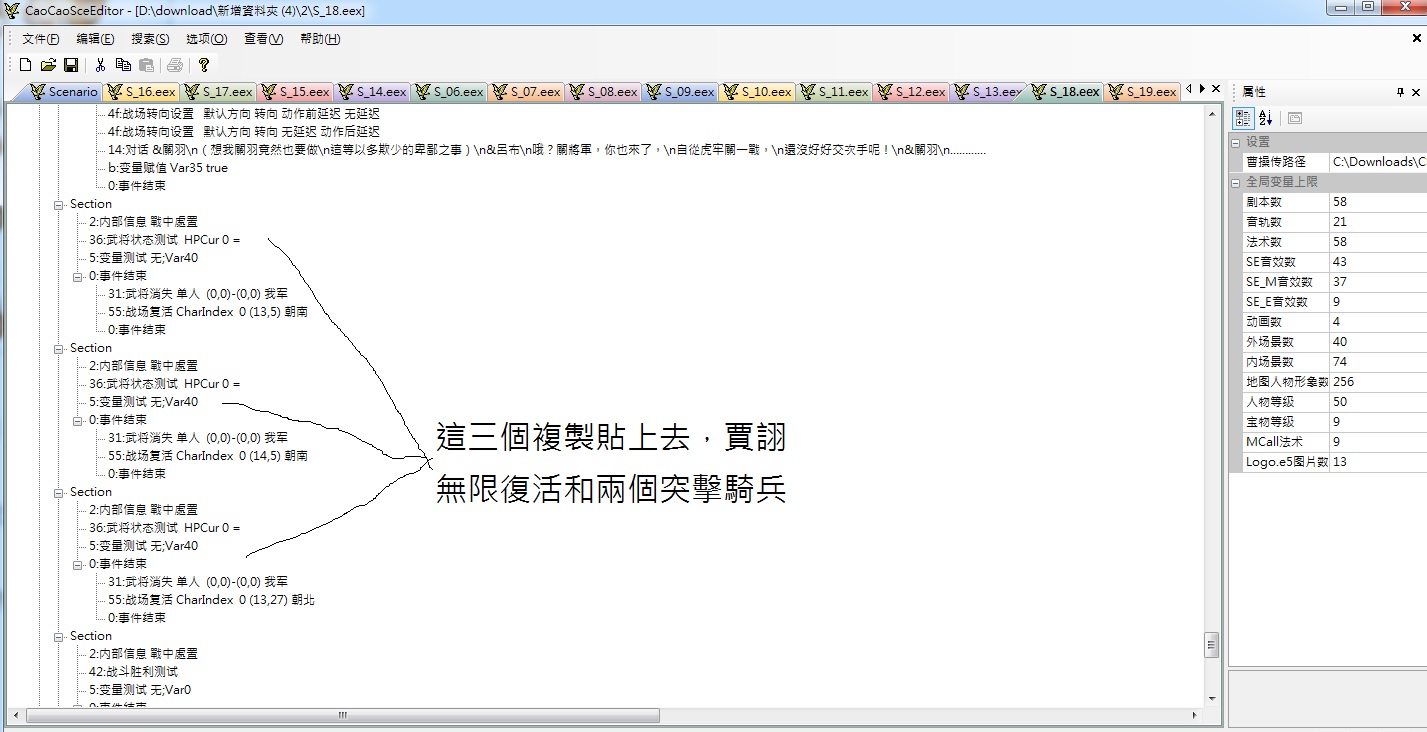Switch to the S_09.eex tab

tap(680, 92)
